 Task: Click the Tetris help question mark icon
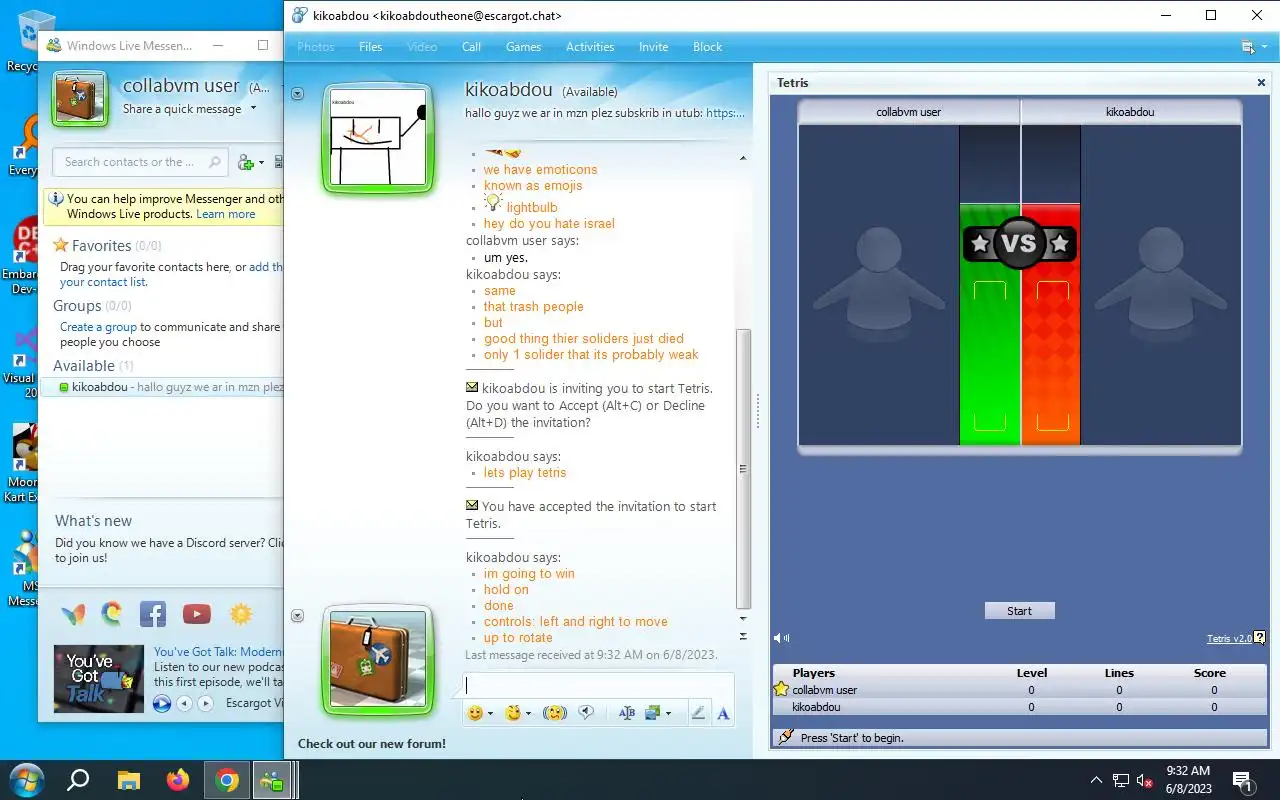pos(1260,638)
